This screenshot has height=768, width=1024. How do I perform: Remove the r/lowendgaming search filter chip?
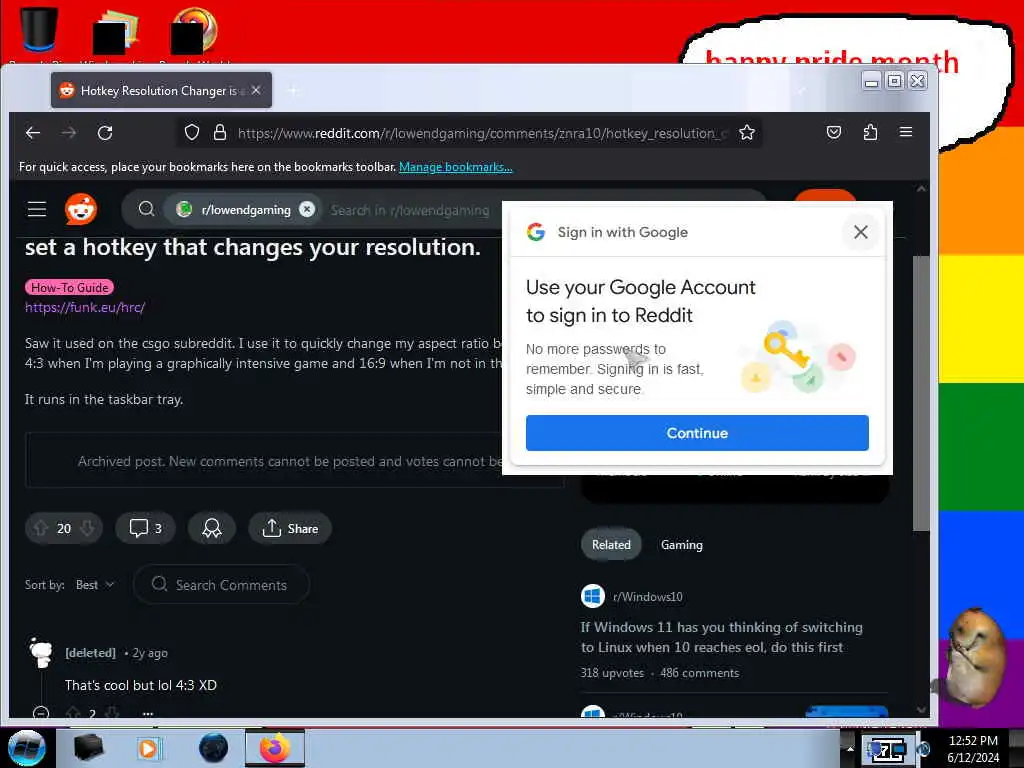(x=307, y=209)
